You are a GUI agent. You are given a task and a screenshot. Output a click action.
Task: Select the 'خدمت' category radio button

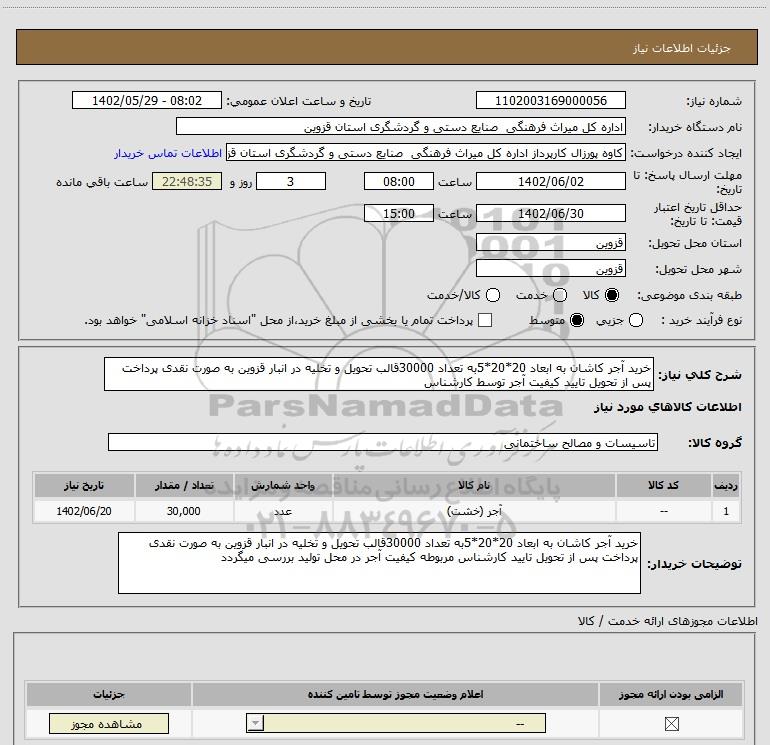coord(560,295)
